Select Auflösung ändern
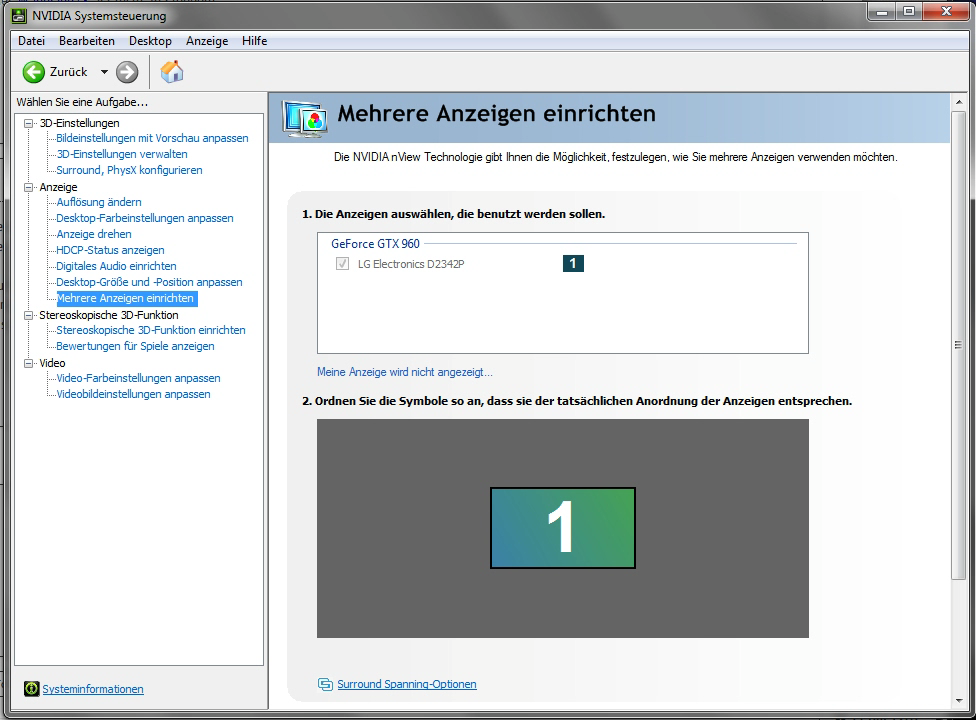This screenshot has width=976, height=720. 99,202
